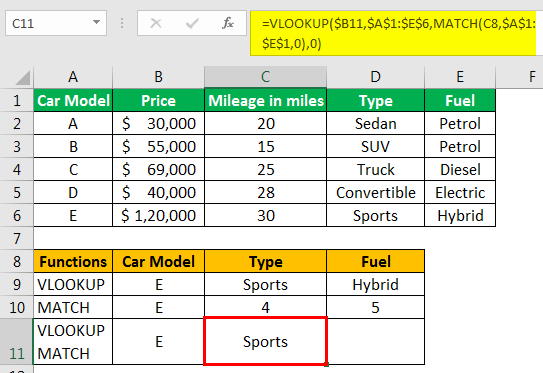Click the Hybrid cell in row 6
Image resolution: width=543 pixels, height=373 pixels.
coord(460,215)
